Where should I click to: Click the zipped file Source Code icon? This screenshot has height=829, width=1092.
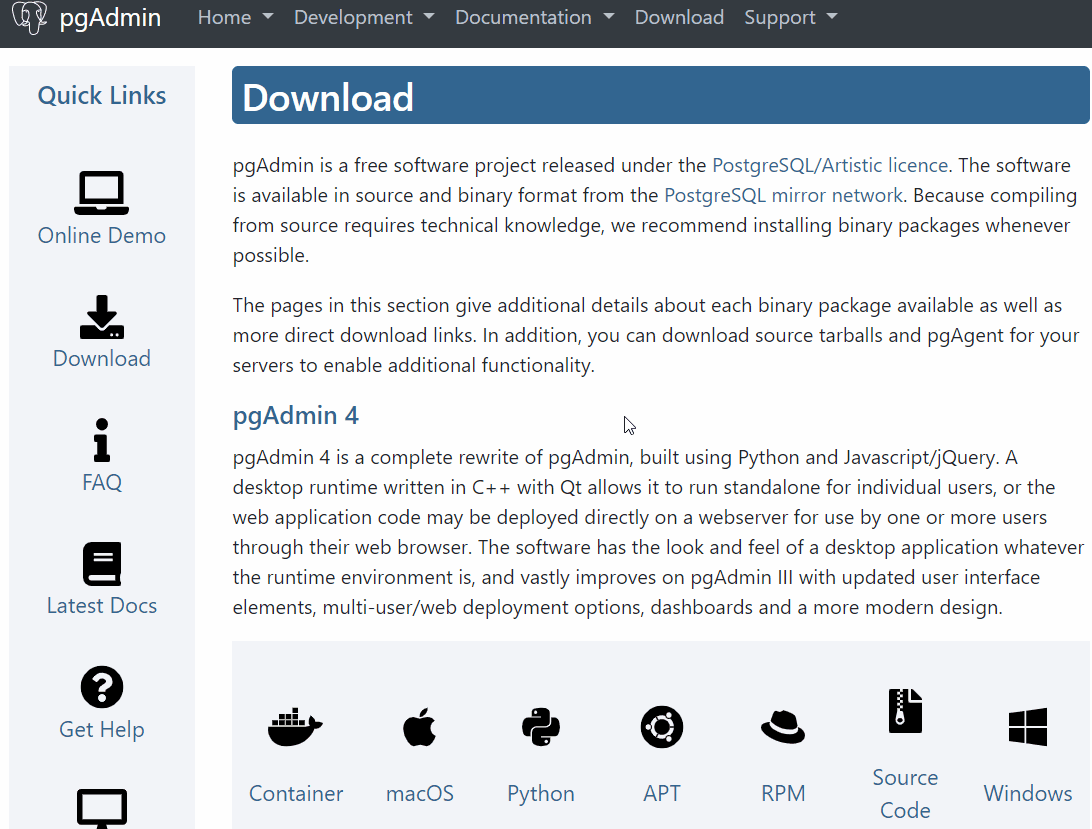pyautogui.click(x=905, y=711)
